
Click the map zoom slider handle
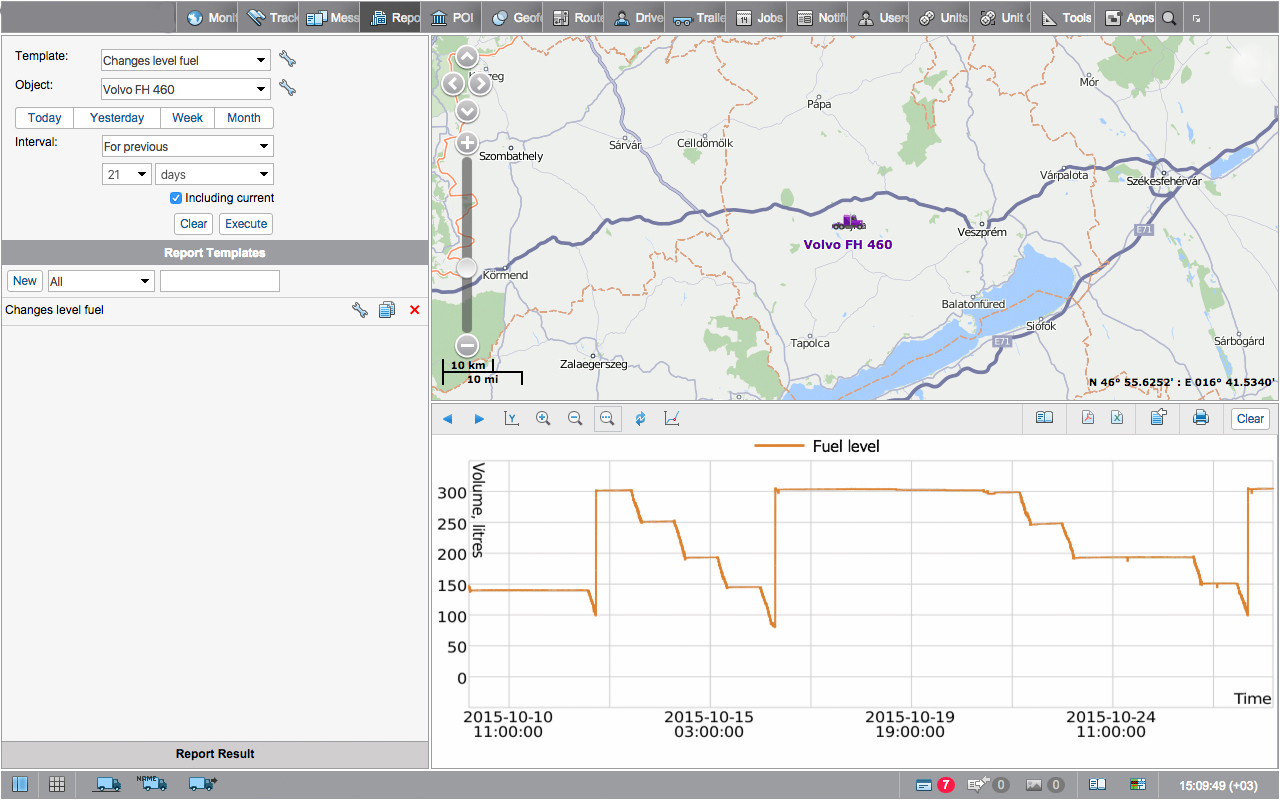tap(467, 268)
